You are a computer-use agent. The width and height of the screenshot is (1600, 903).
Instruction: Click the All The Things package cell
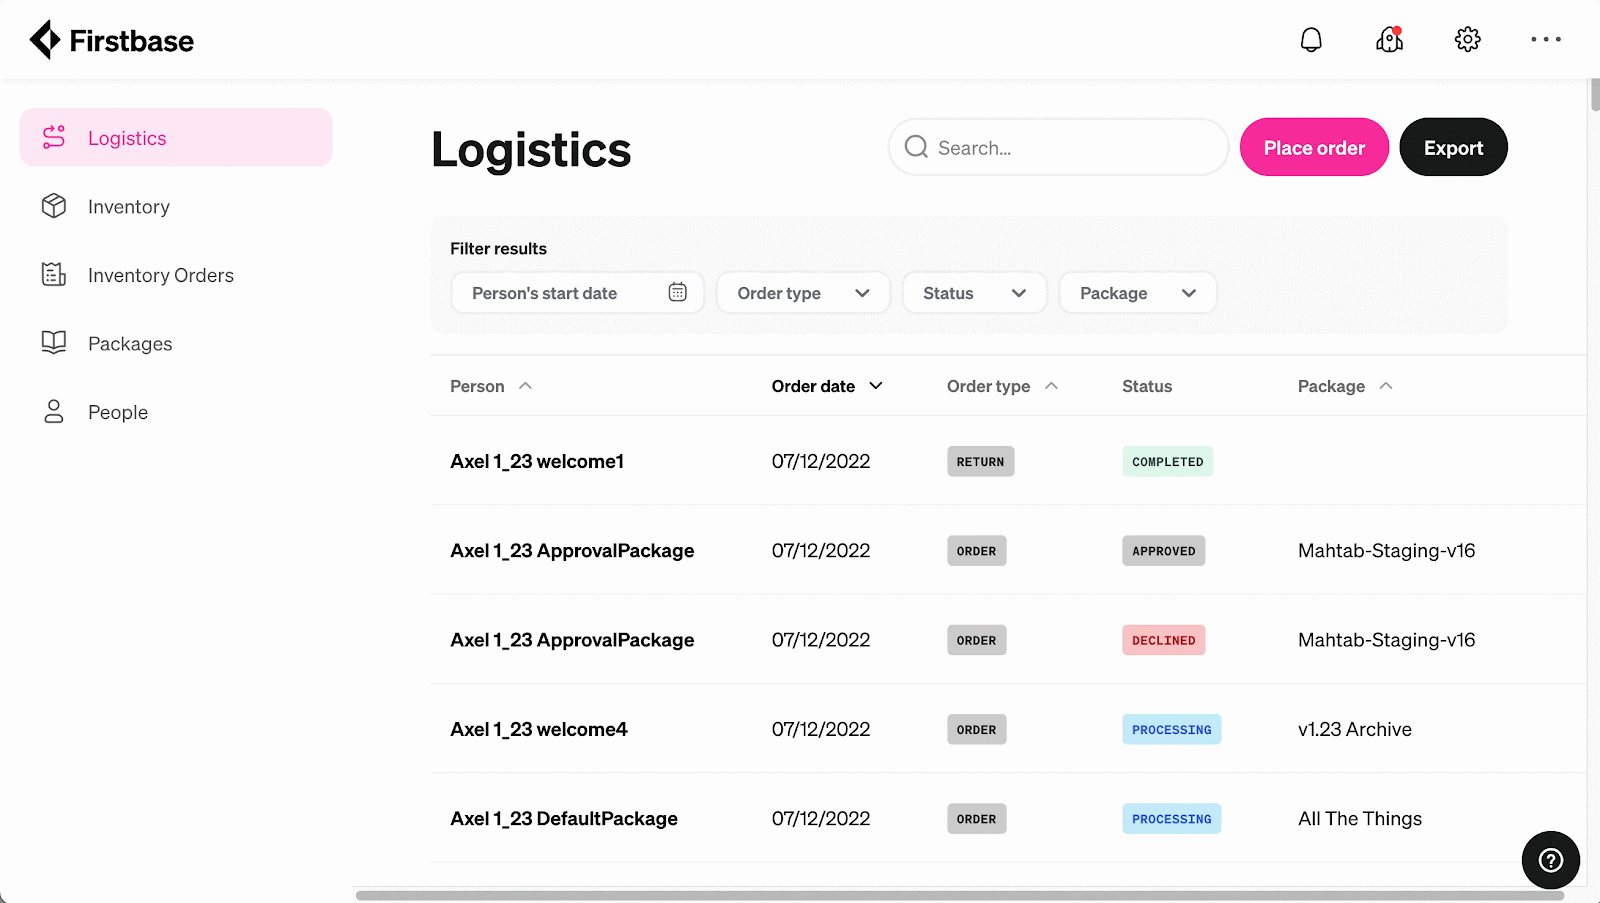[1359, 818]
